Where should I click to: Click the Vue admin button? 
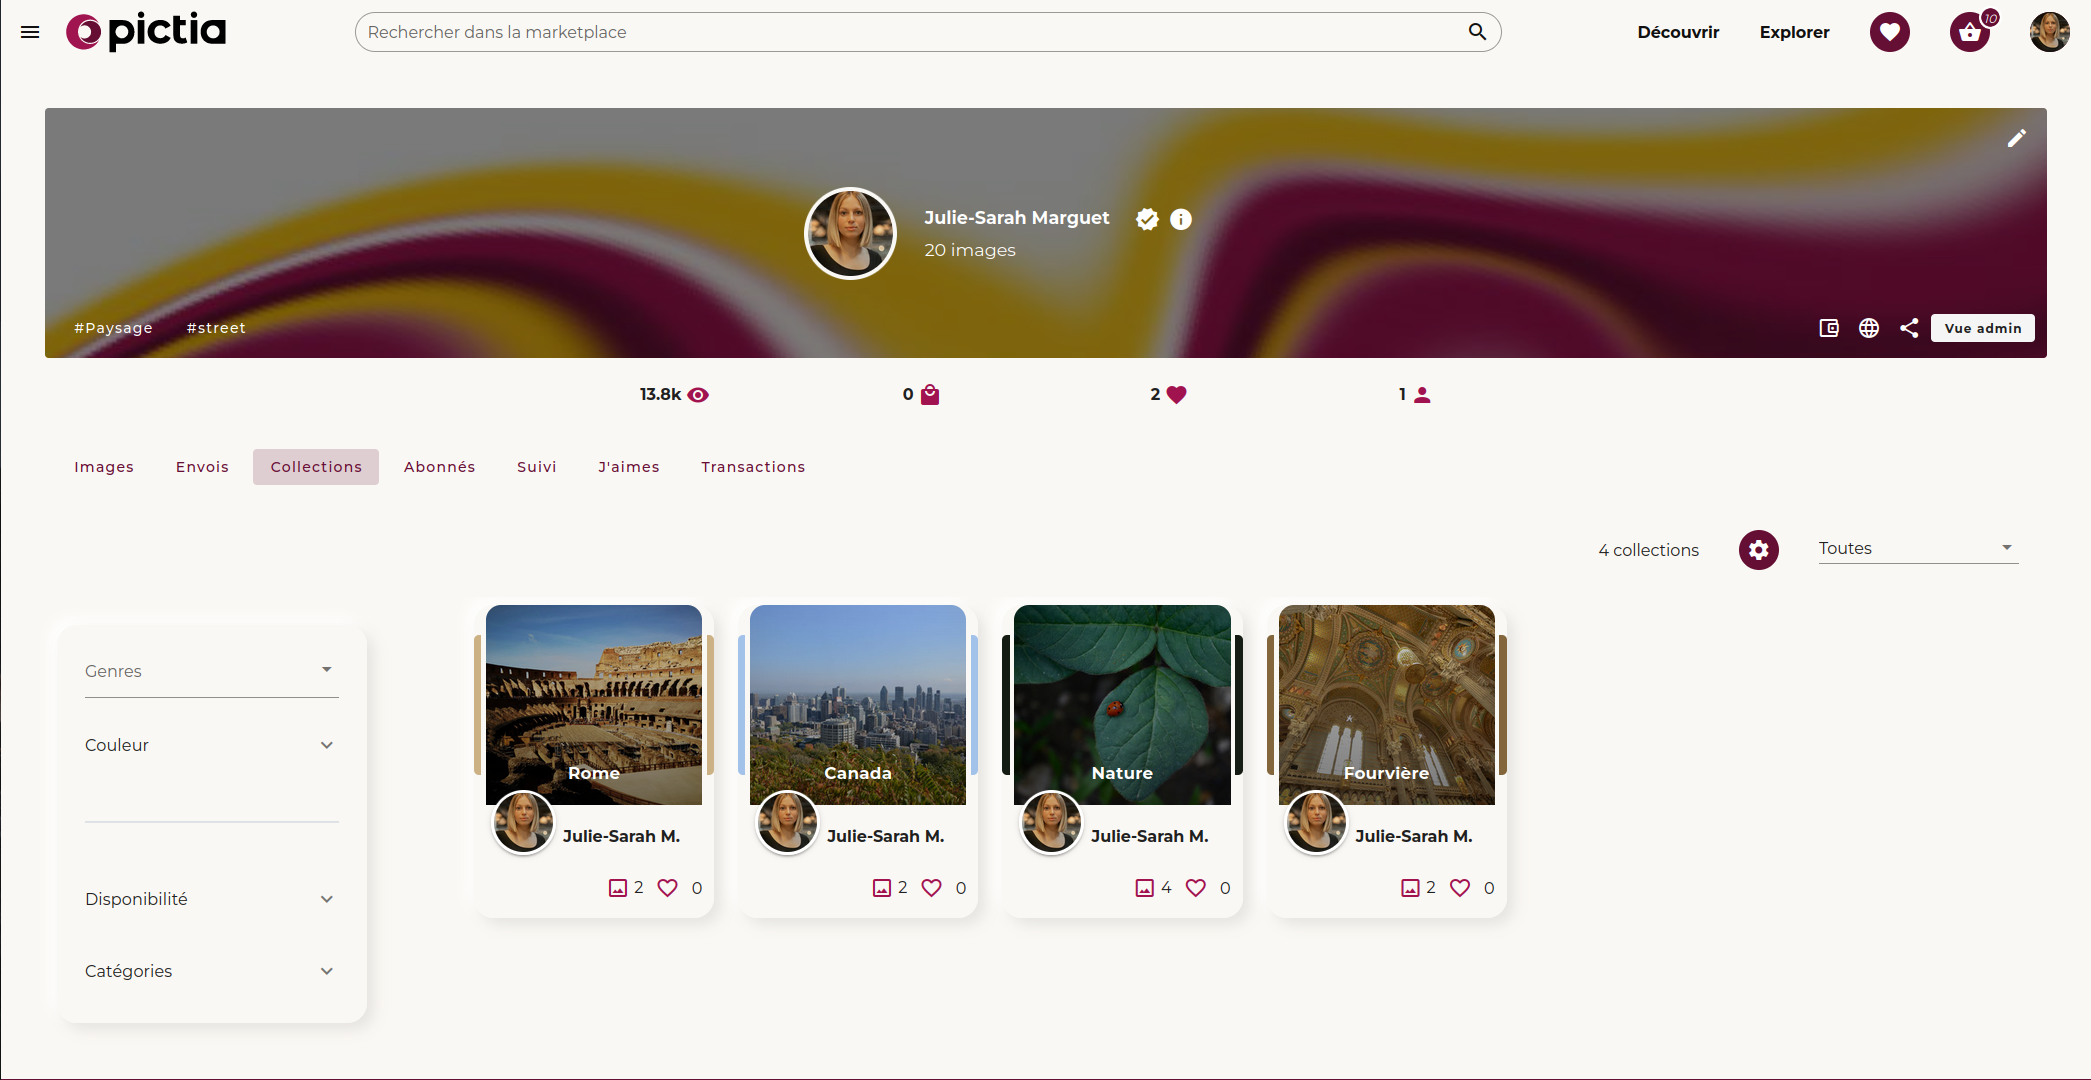(1982, 328)
